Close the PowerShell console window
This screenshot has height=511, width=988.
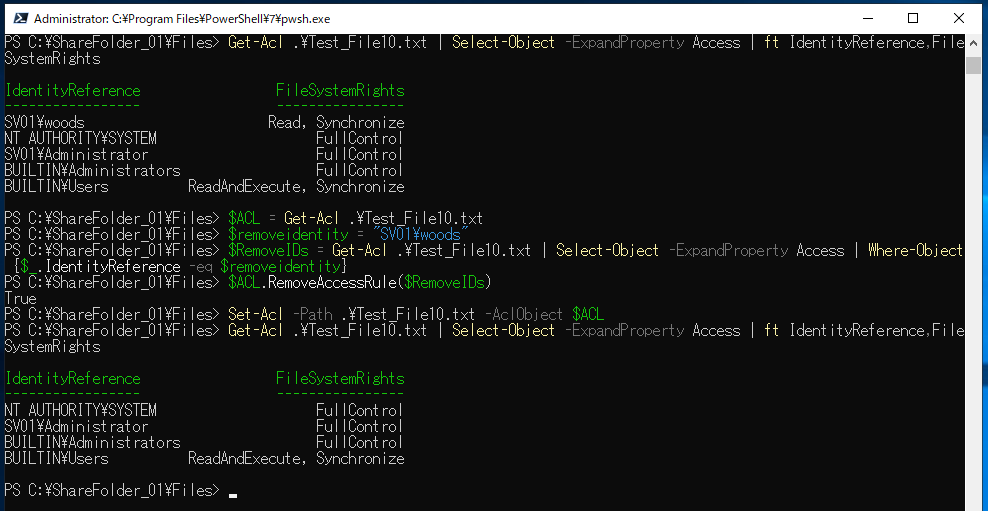[x=958, y=18]
